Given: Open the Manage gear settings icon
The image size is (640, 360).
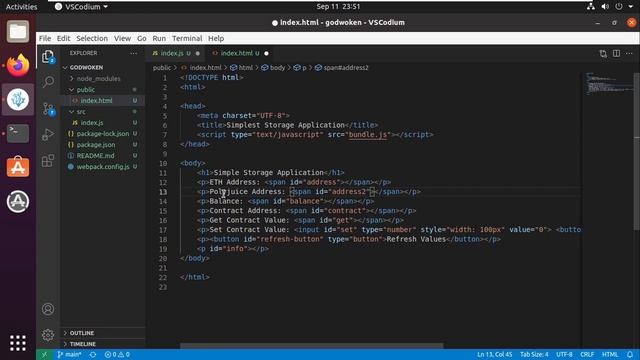Looking at the screenshot, I should point(48,335).
